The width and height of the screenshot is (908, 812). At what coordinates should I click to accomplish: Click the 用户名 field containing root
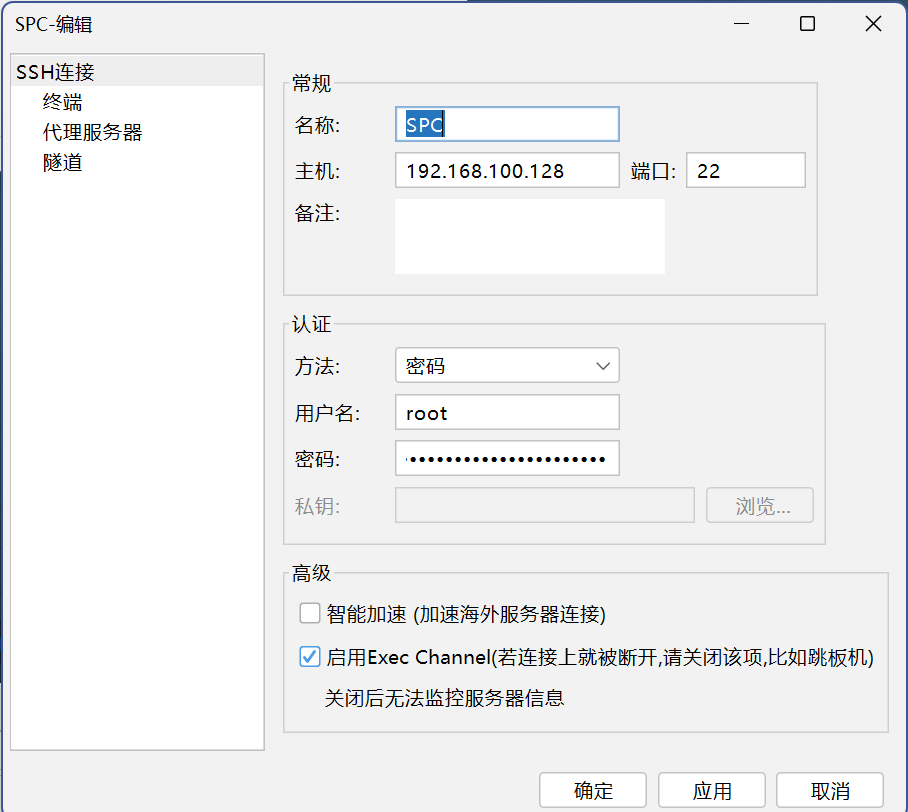point(507,412)
